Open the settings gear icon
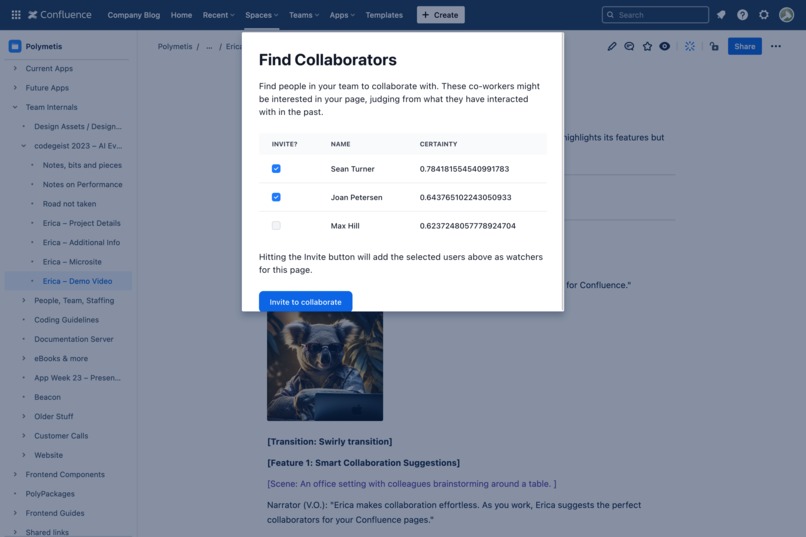This screenshot has height=537, width=806. pos(764,15)
